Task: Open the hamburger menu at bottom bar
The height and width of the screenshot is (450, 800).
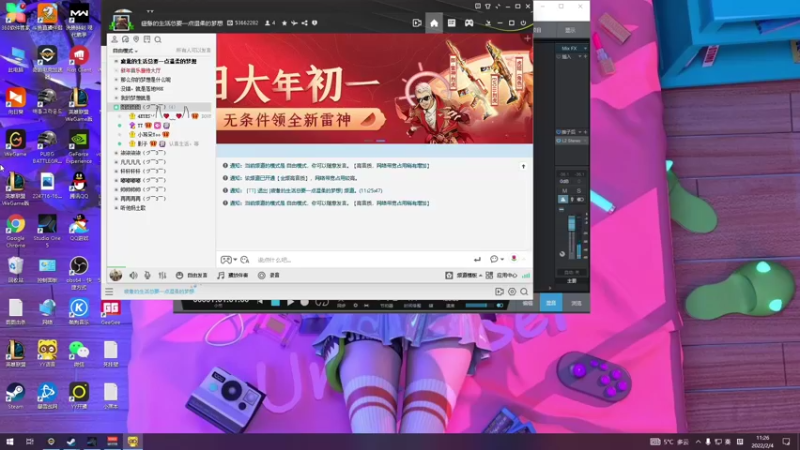Action: (x=109, y=291)
